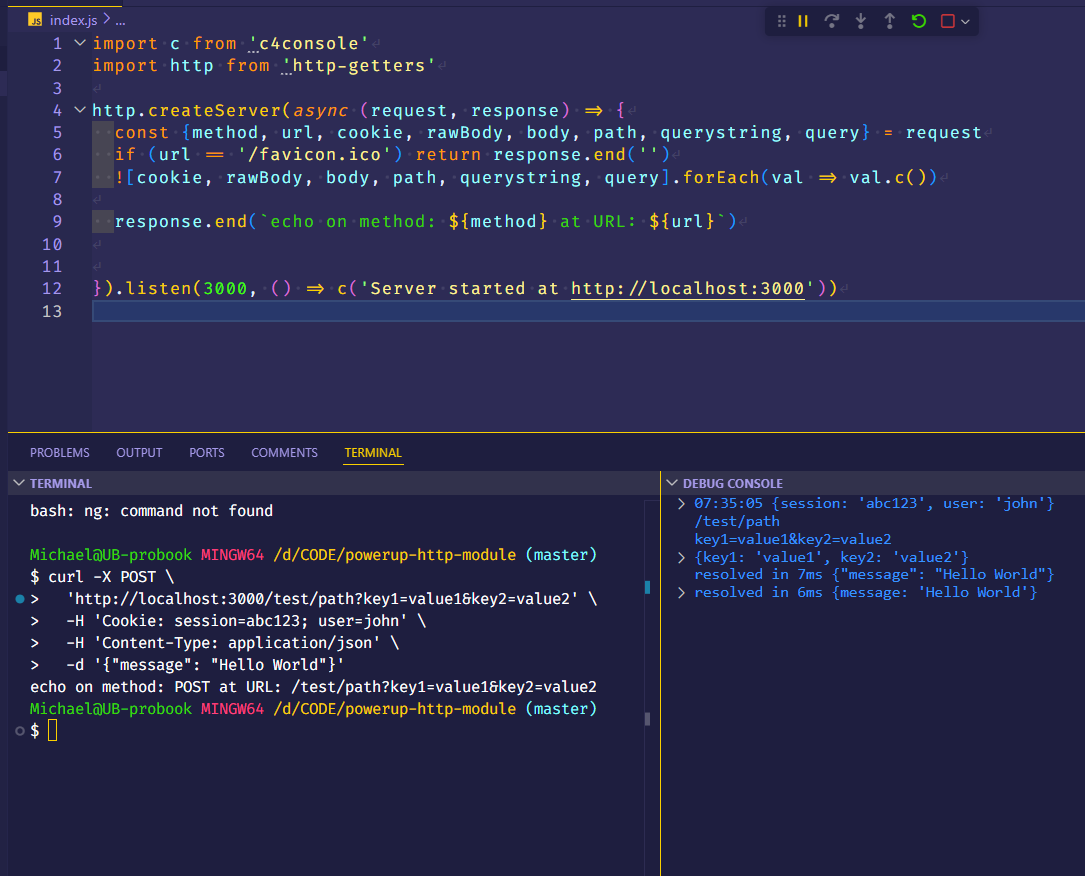Grab the debug toolbar drag handle
This screenshot has width=1085, height=876.
click(x=781, y=21)
